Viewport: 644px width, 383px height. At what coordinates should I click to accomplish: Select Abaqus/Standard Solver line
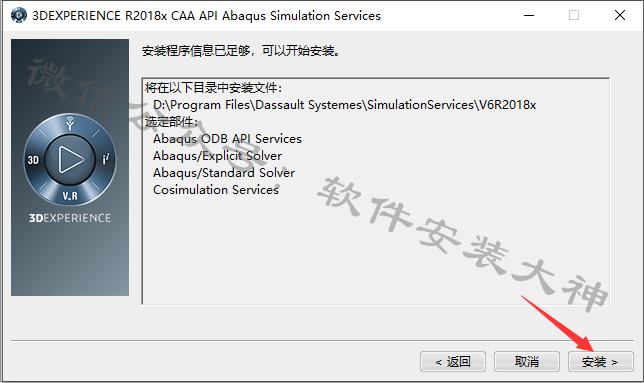coord(224,172)
